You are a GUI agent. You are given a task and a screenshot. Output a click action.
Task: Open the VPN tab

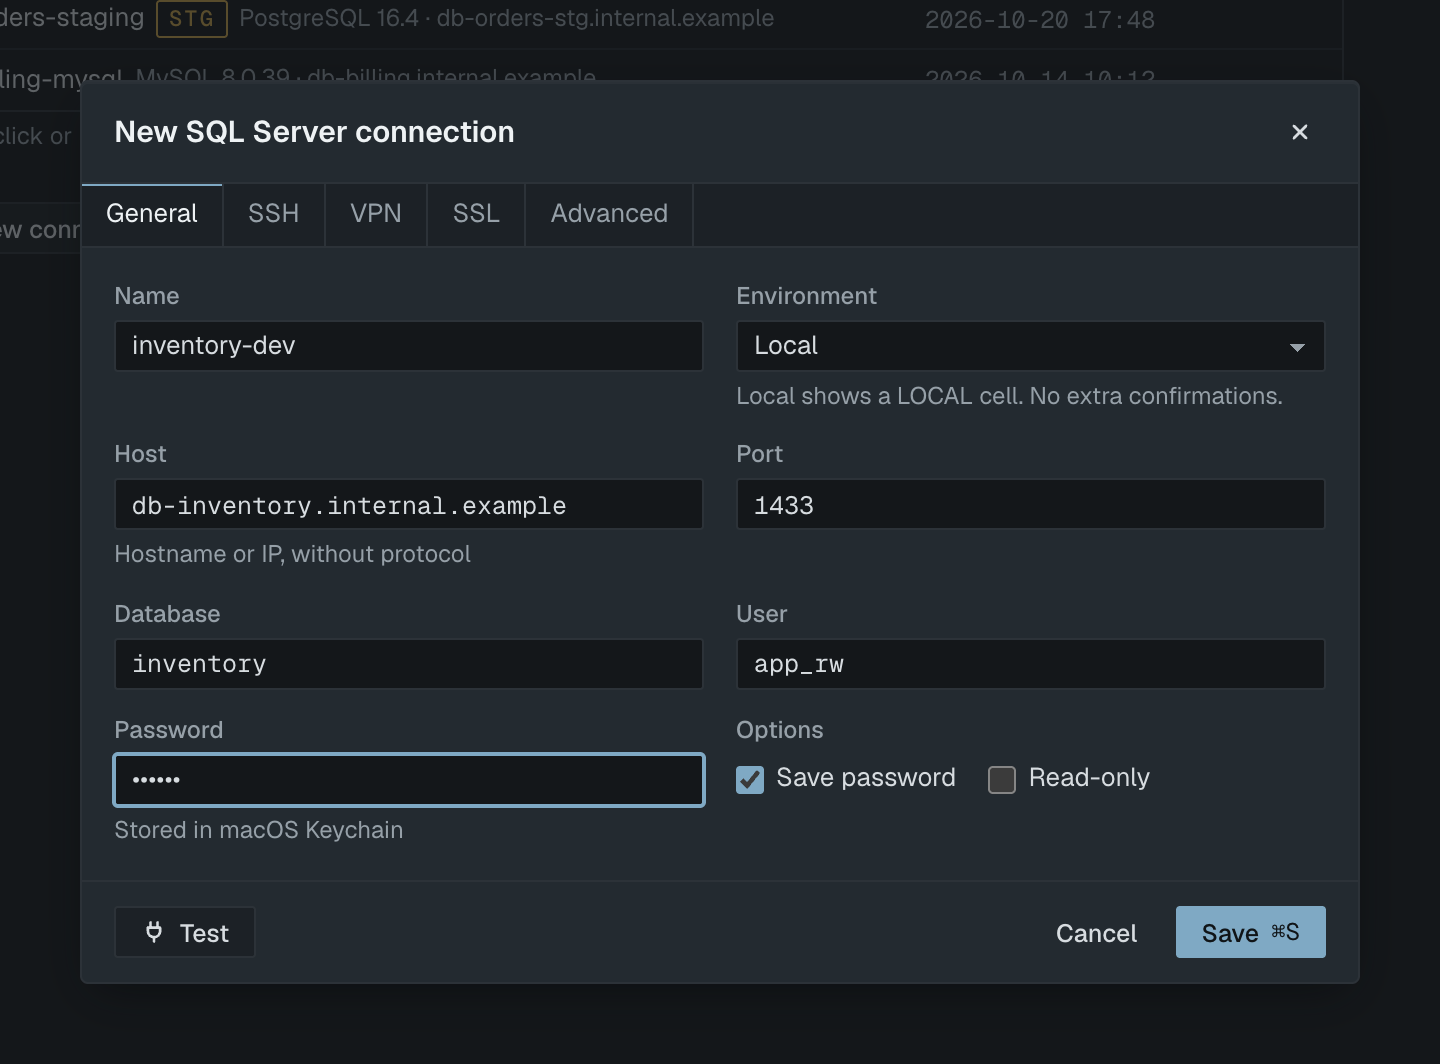(376, 214)
